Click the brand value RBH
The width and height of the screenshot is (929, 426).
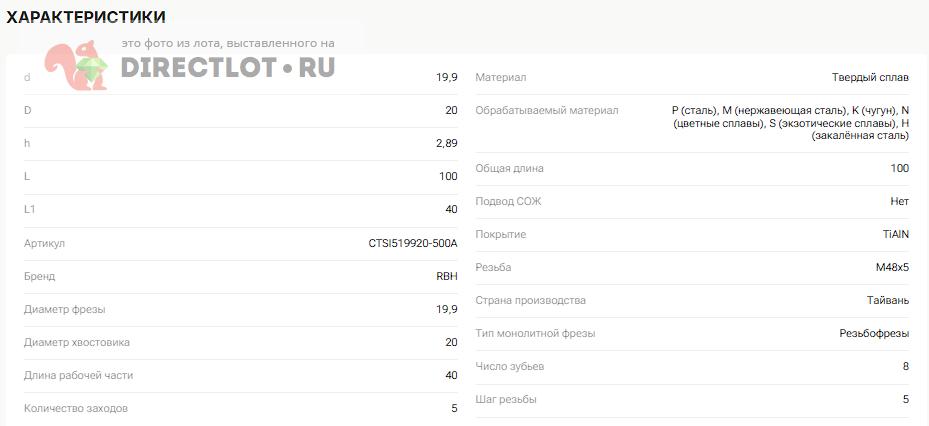pyautogui.click(x=446, y=276)
